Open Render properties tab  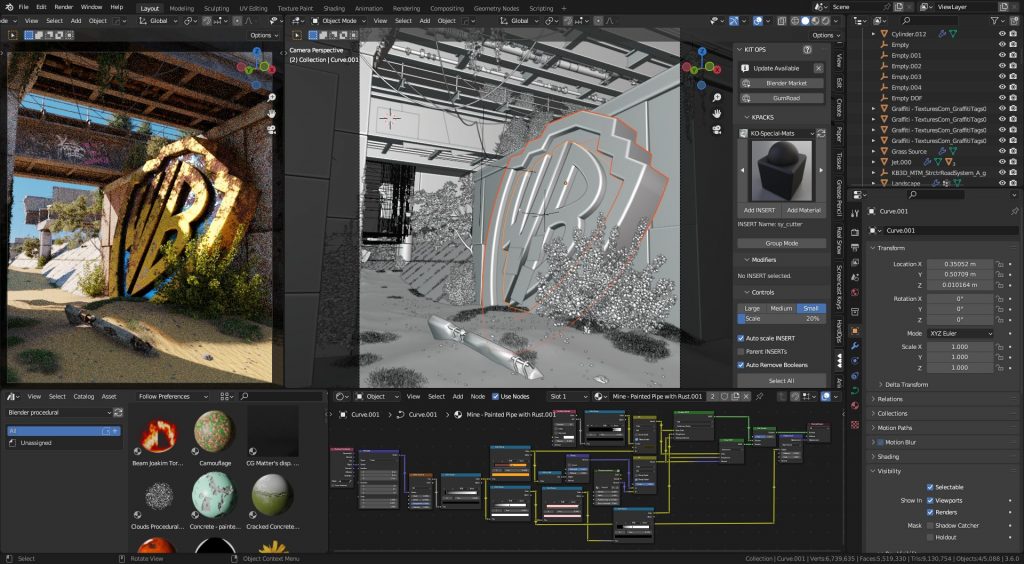tap(855, 232)
